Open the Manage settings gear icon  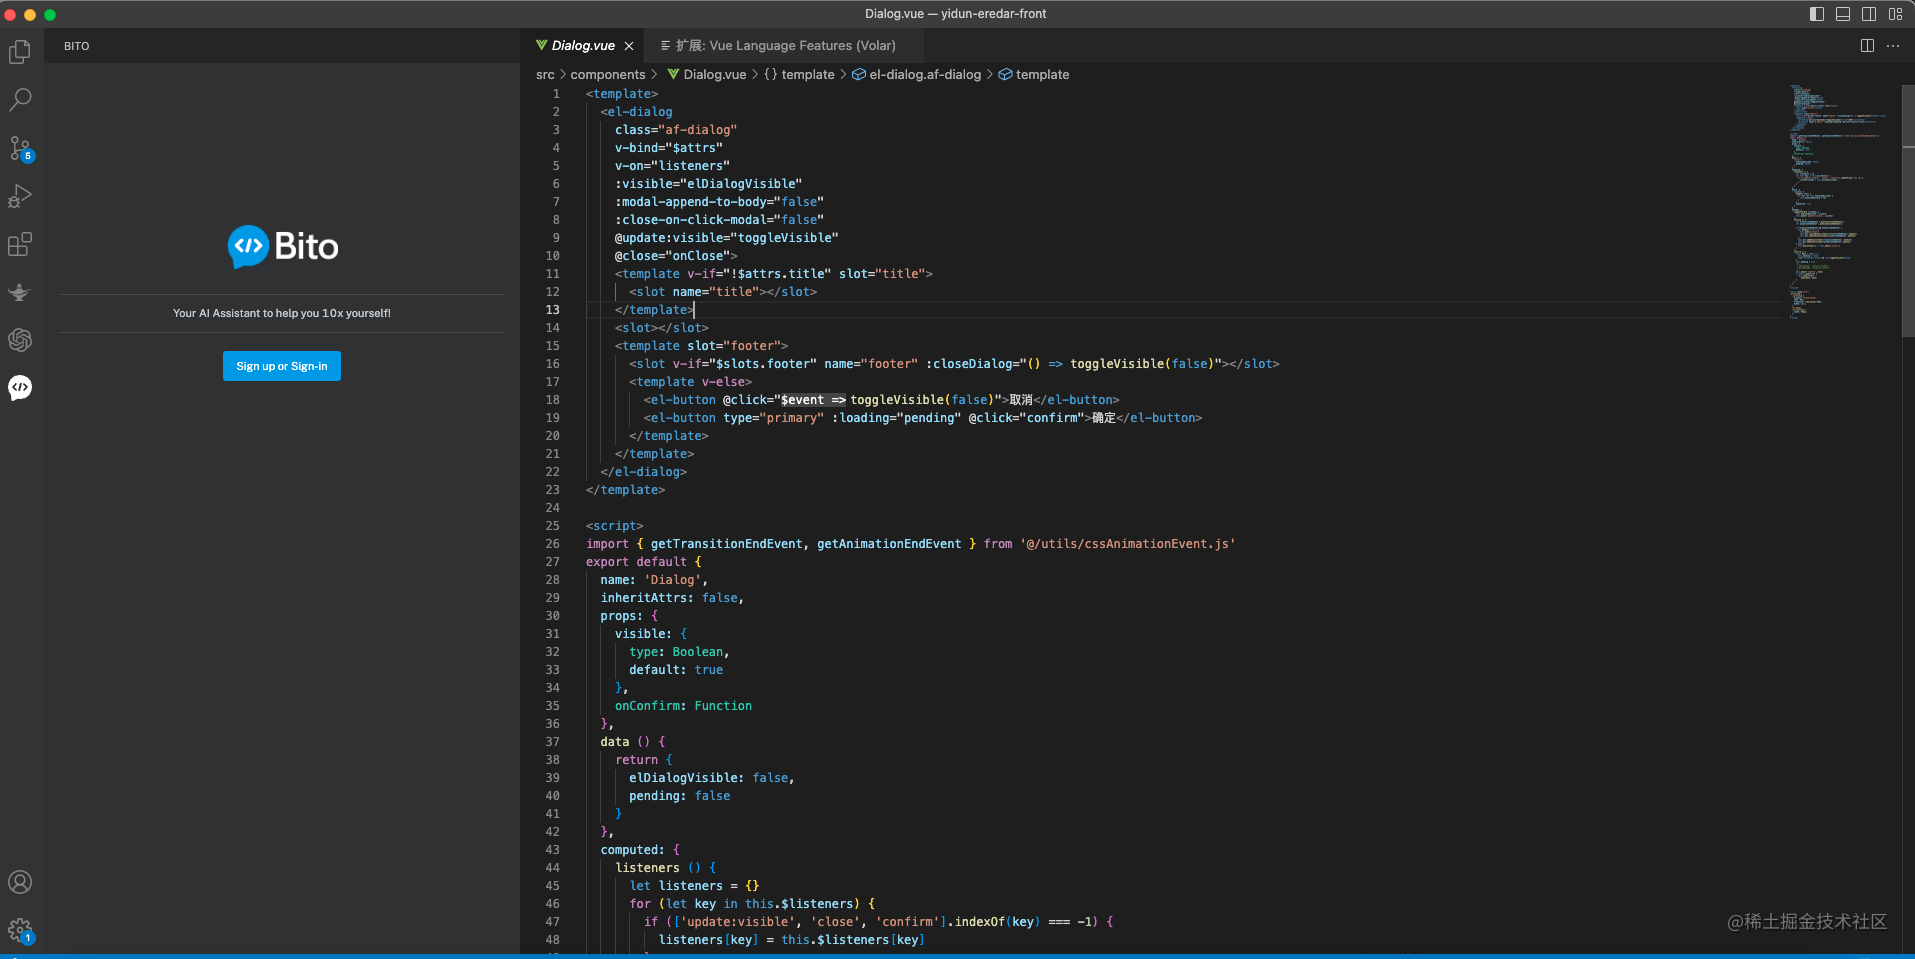(20, 930)
